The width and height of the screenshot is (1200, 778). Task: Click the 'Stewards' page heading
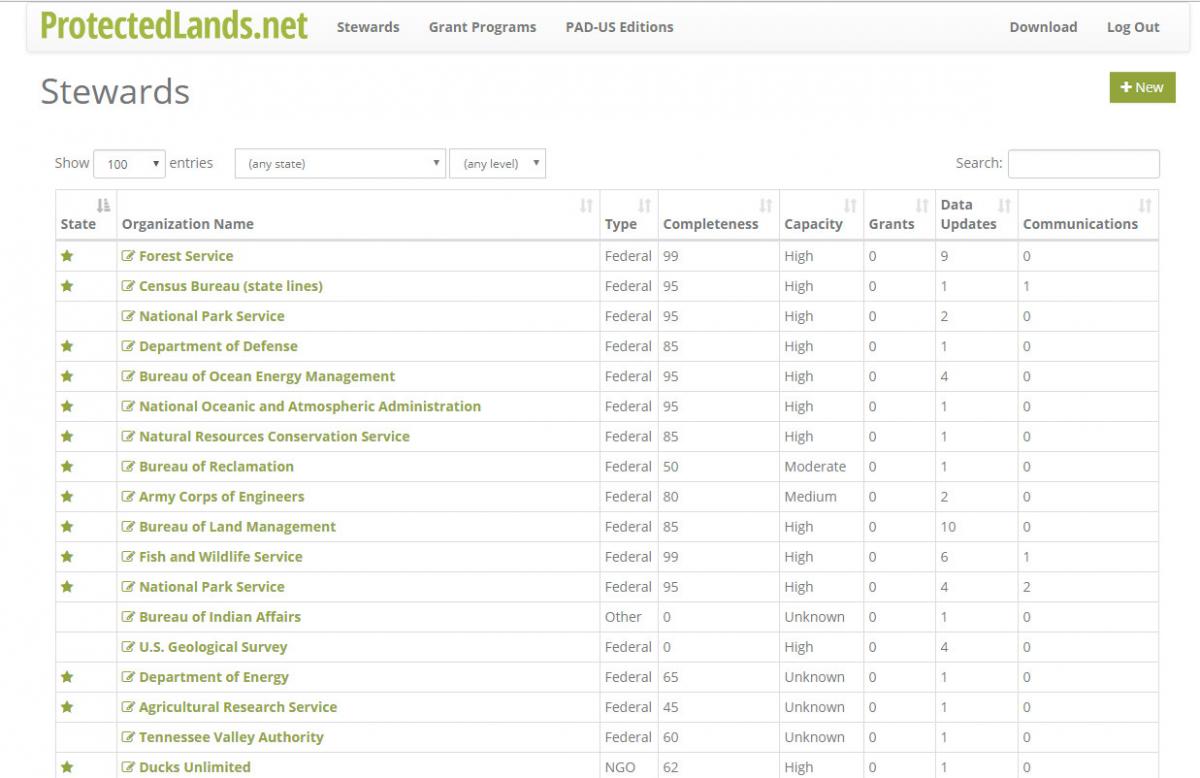click(115, 92)
